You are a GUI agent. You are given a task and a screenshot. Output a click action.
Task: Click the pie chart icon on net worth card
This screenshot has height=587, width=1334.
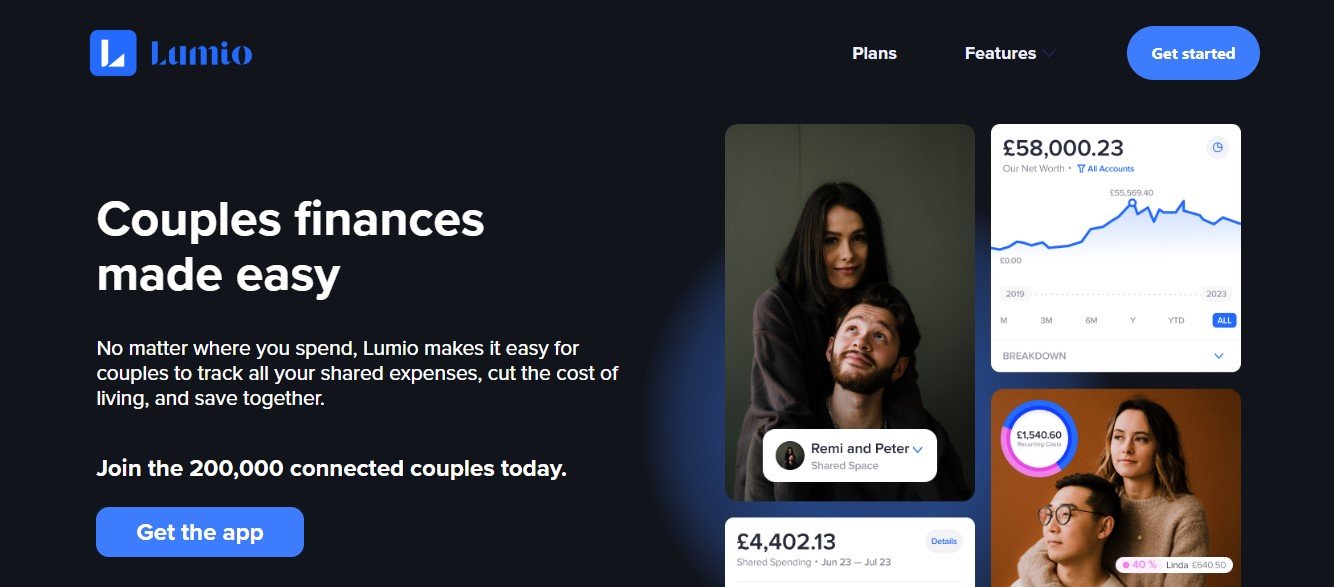pos(1217,147)
